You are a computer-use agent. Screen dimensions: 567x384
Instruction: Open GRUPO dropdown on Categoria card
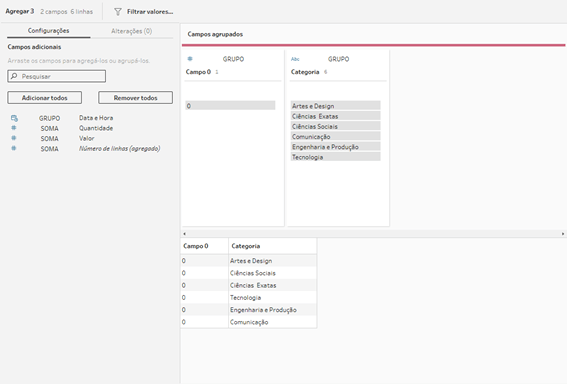click(338, 59)
